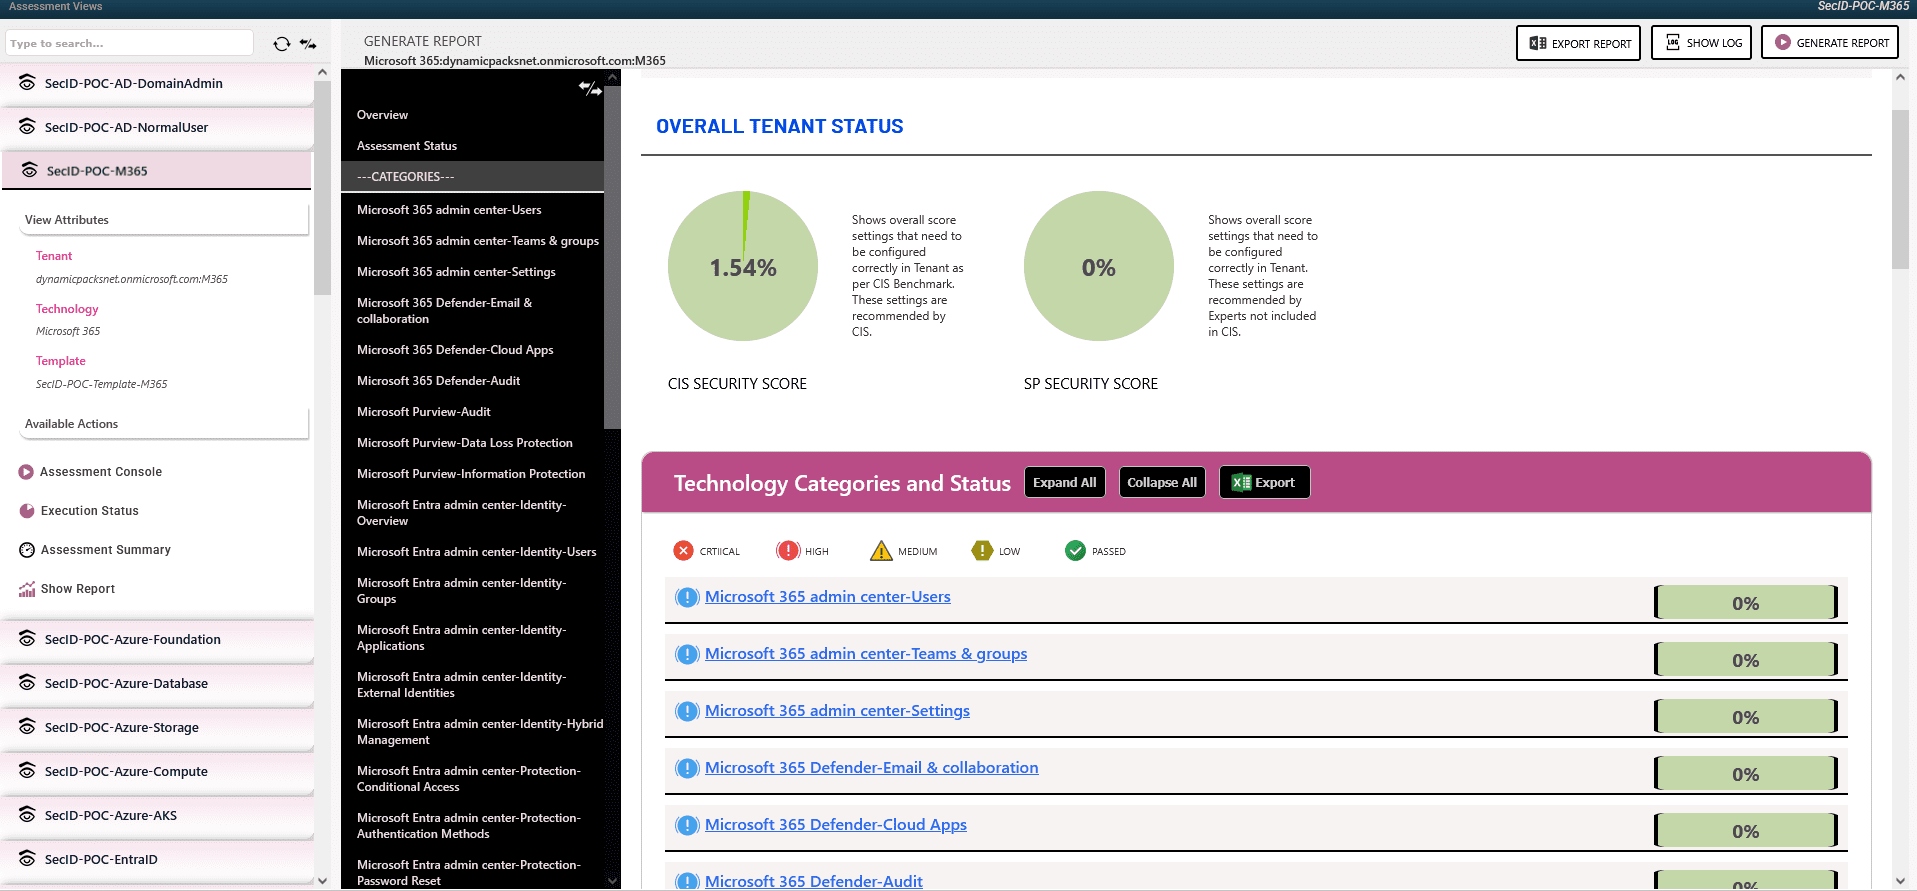Click the collapse arrows icon in black panel
The image size is (1917, 891).
point(590,89)
